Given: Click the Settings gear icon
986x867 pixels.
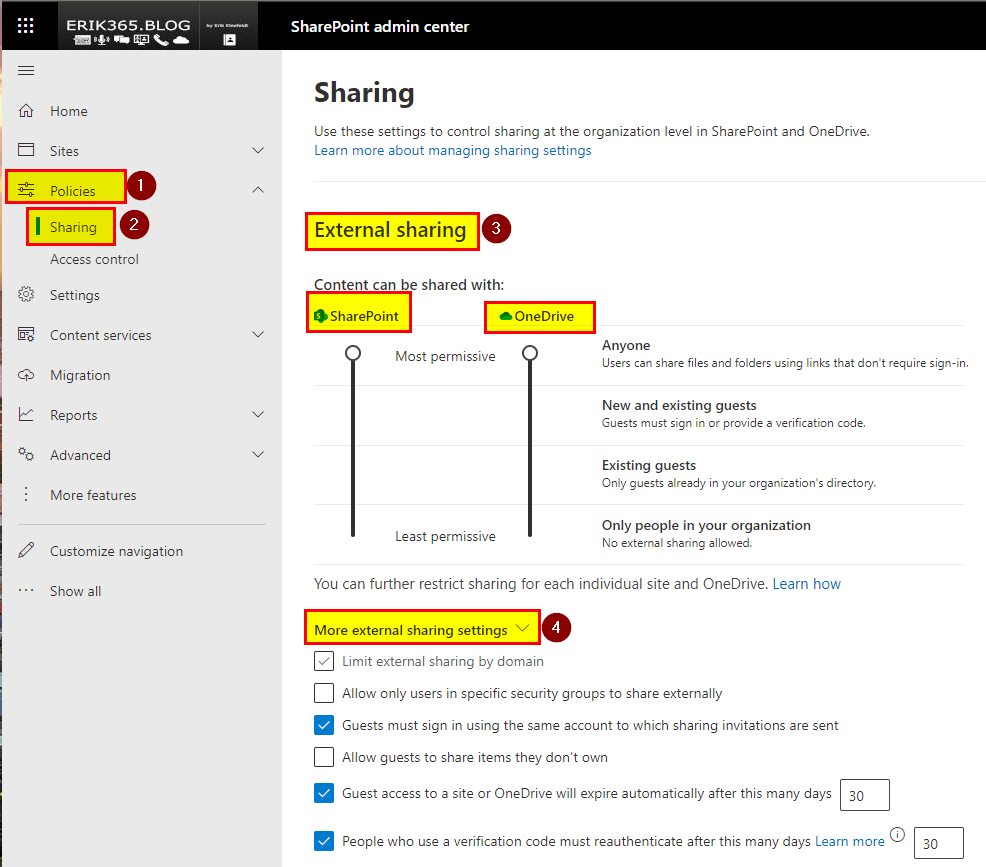Looking at the screenshot, I should pyautogui.click(x=27, y=295).
